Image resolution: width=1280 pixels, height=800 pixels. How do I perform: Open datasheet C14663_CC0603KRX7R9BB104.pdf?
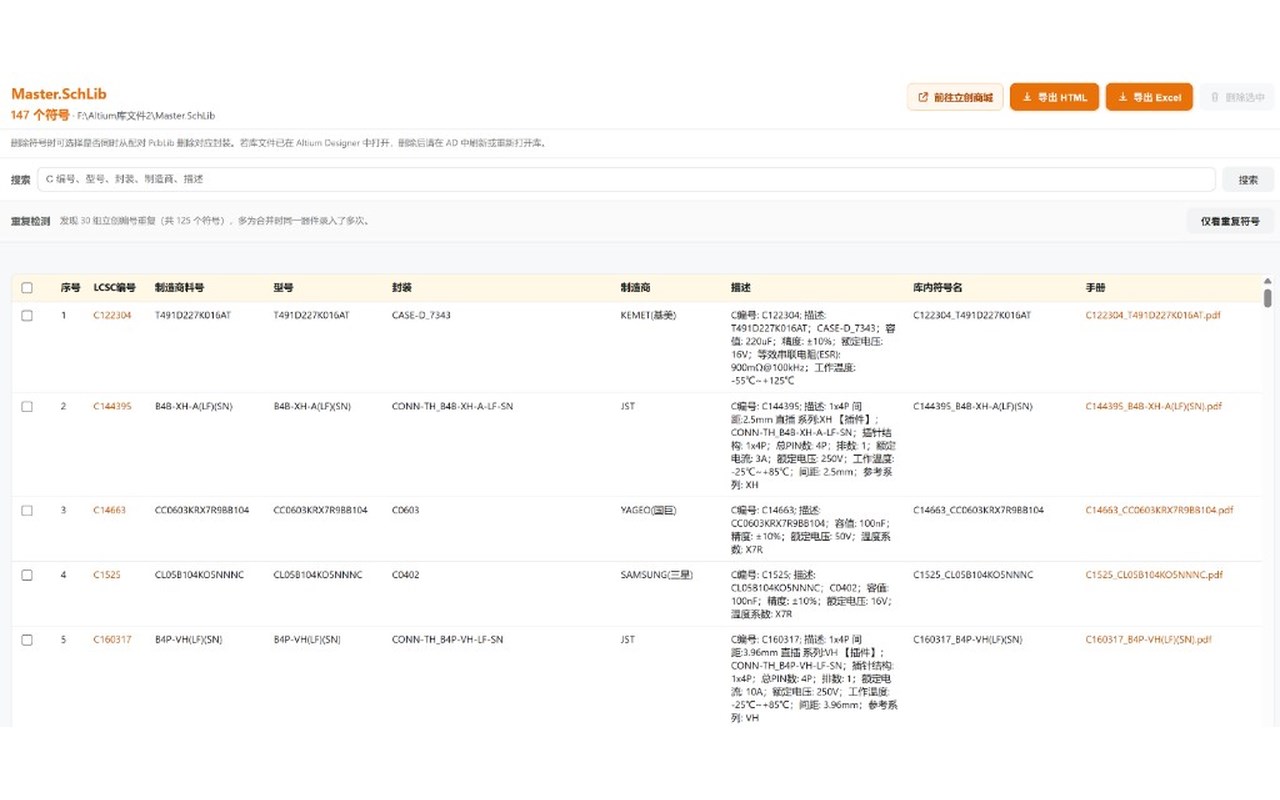1159,510
